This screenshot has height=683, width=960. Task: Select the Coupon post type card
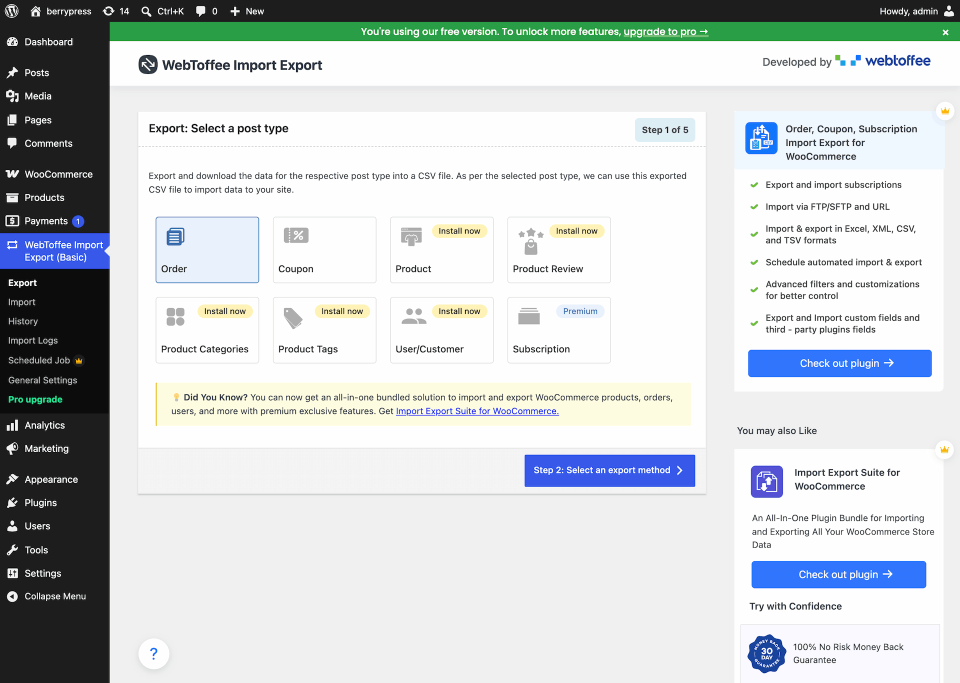324,250
